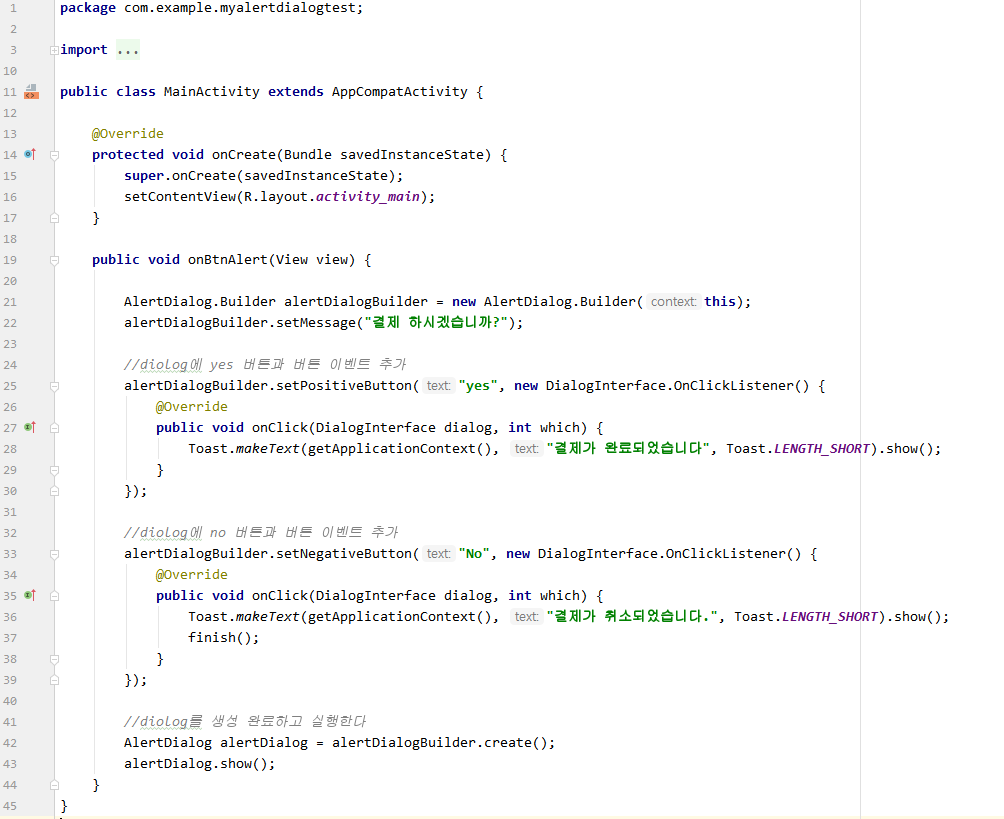Click the 'text:' hint on line 36
This screenshot has width=1004, height=819.
coord(526,616)
